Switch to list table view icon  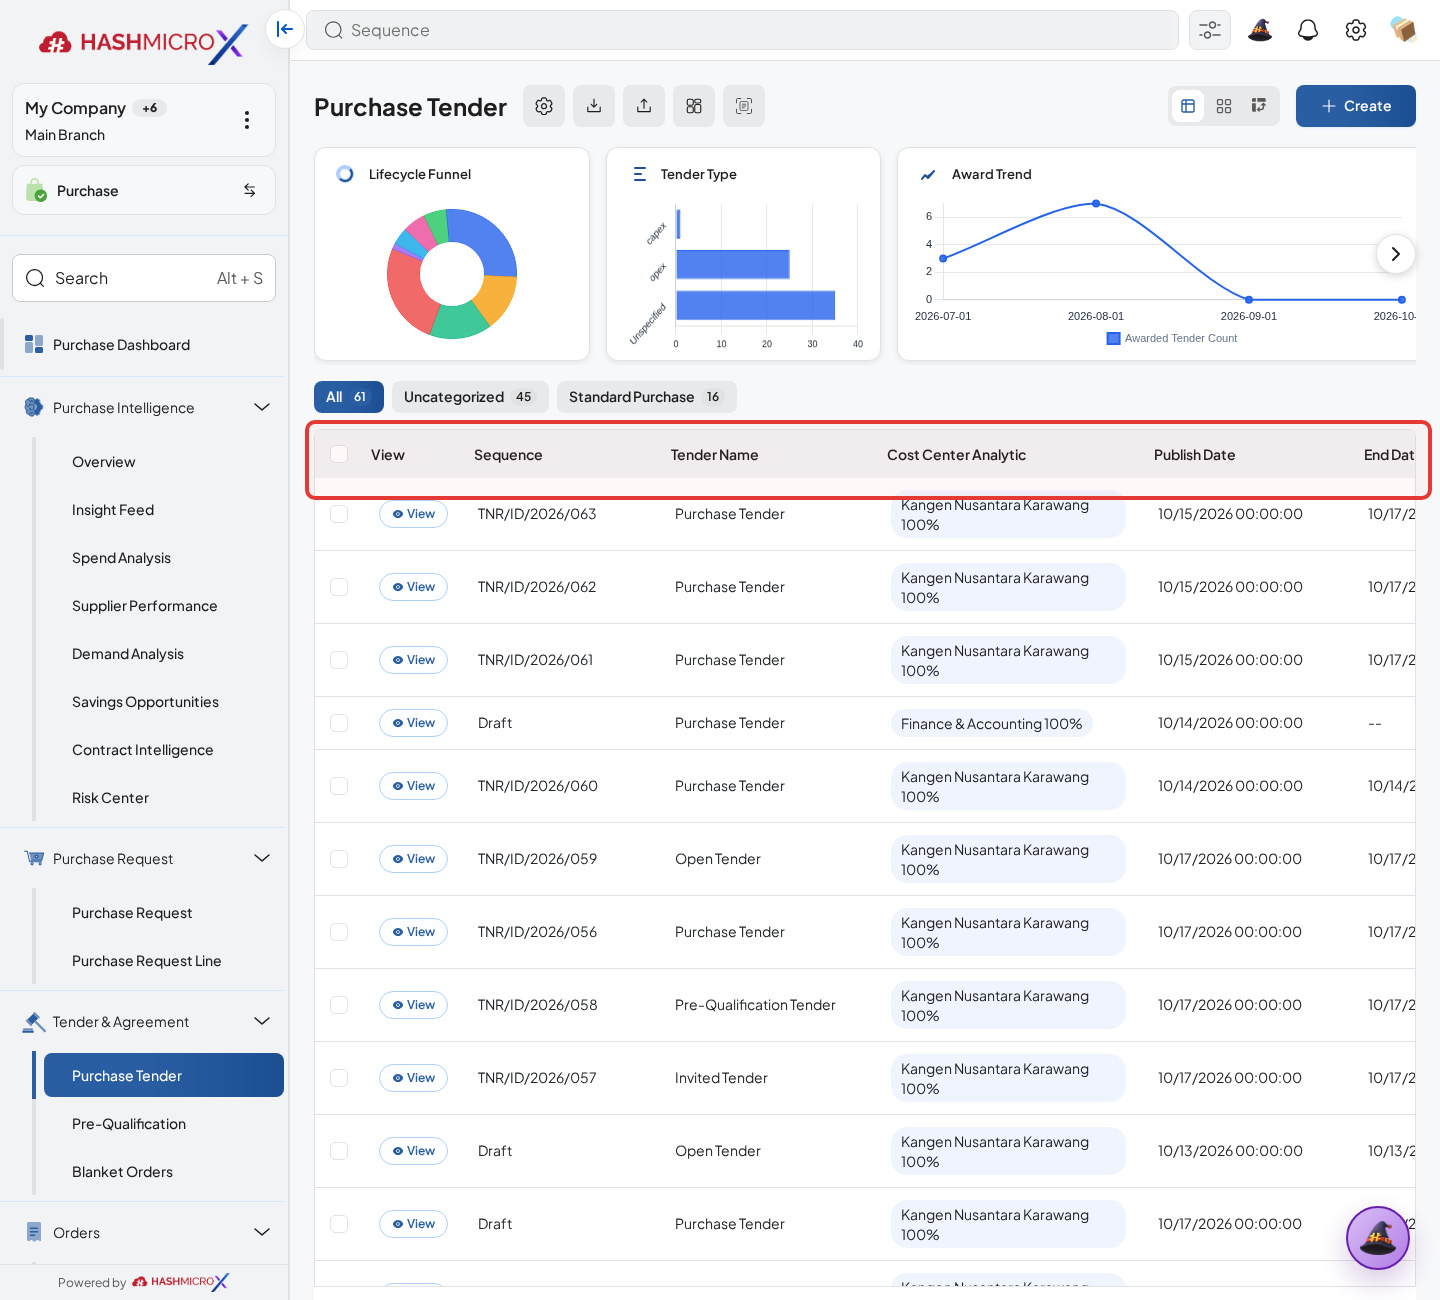(x=1188, y=106)
